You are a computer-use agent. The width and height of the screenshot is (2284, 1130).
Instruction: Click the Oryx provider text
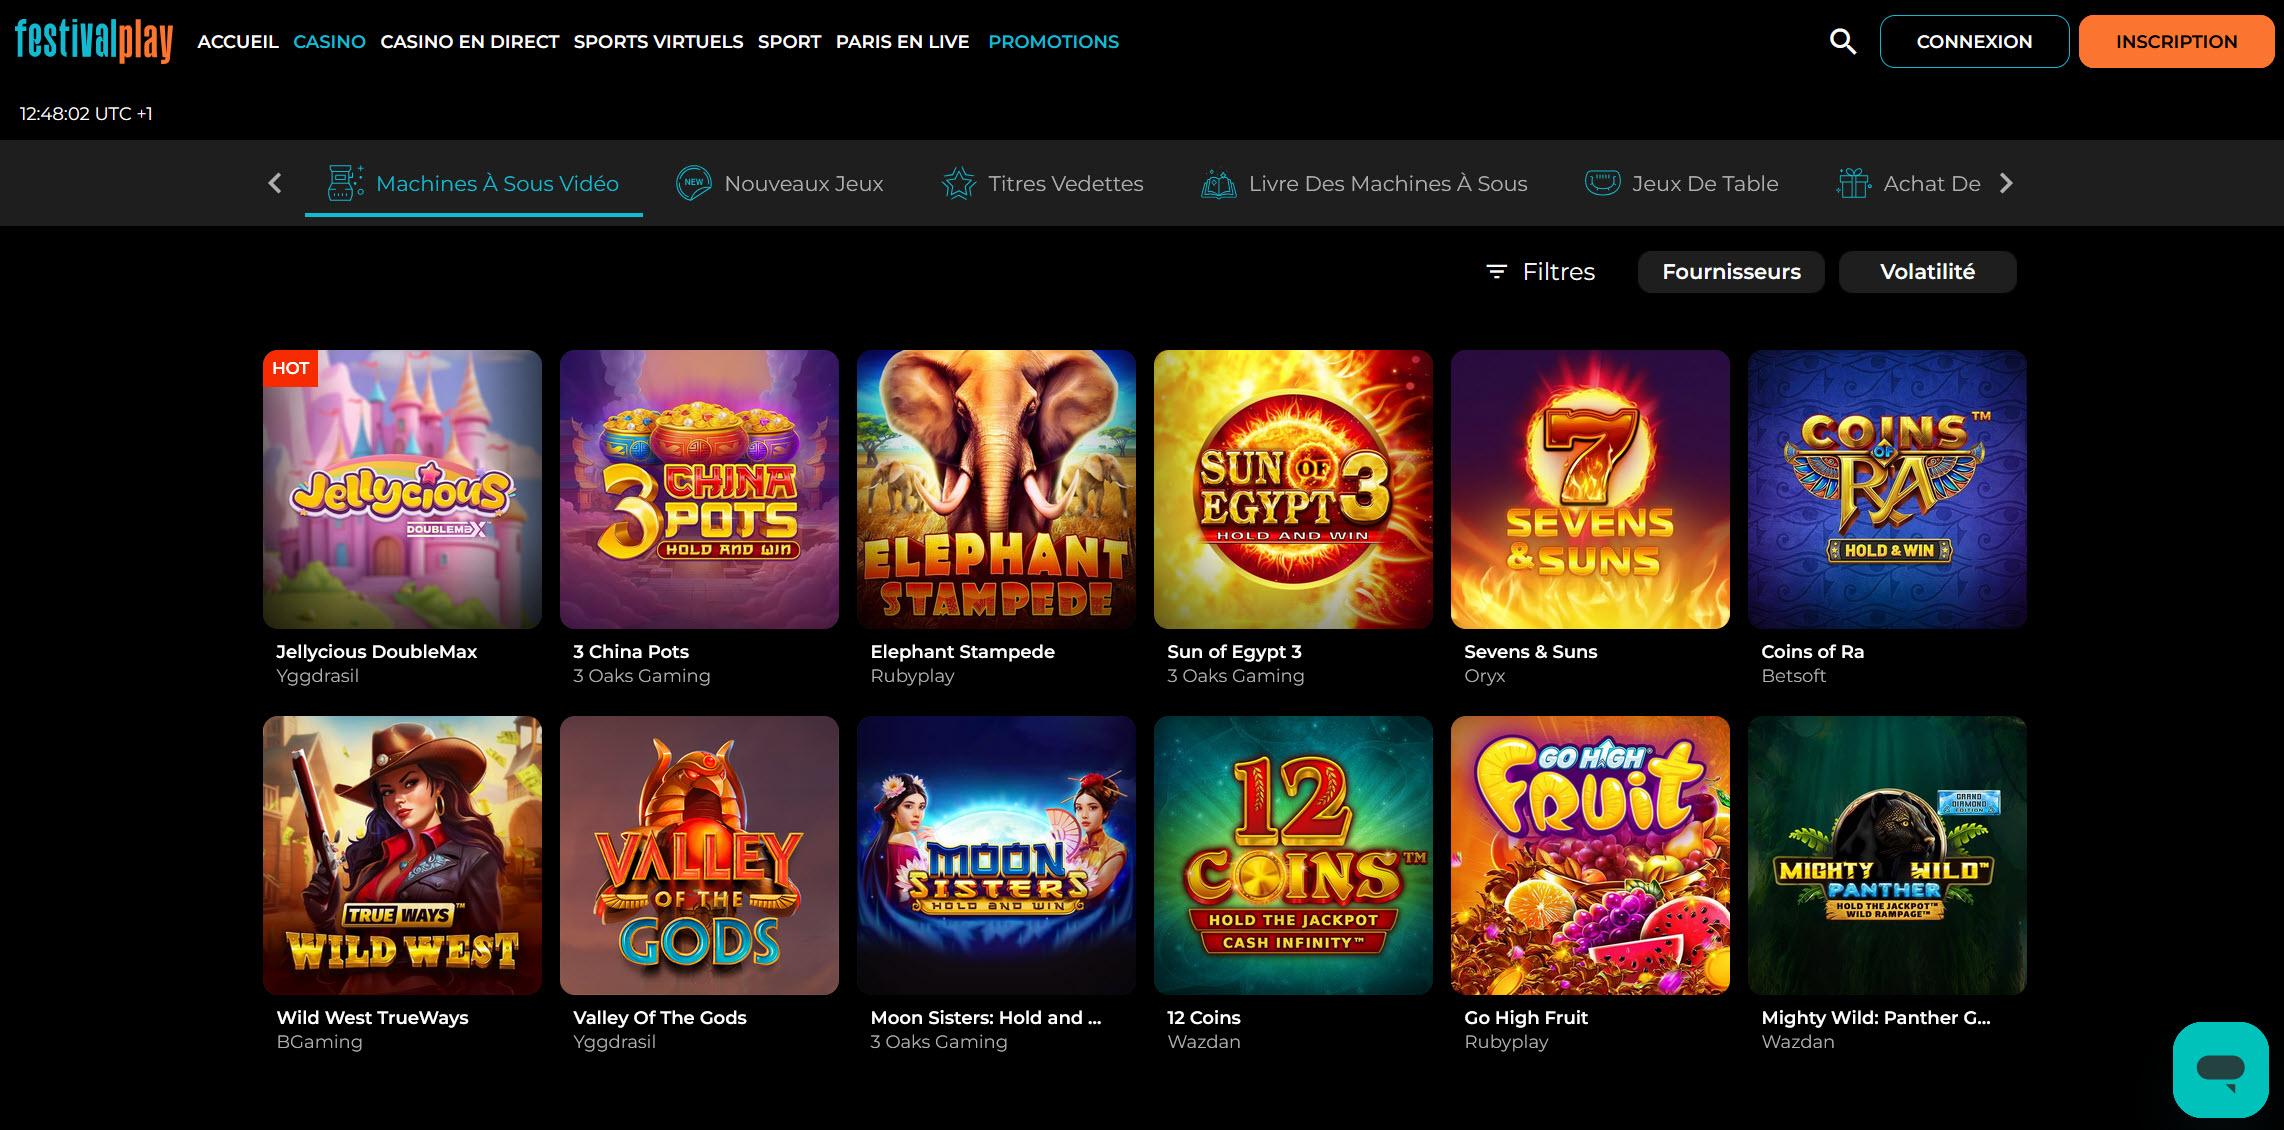1484,676
